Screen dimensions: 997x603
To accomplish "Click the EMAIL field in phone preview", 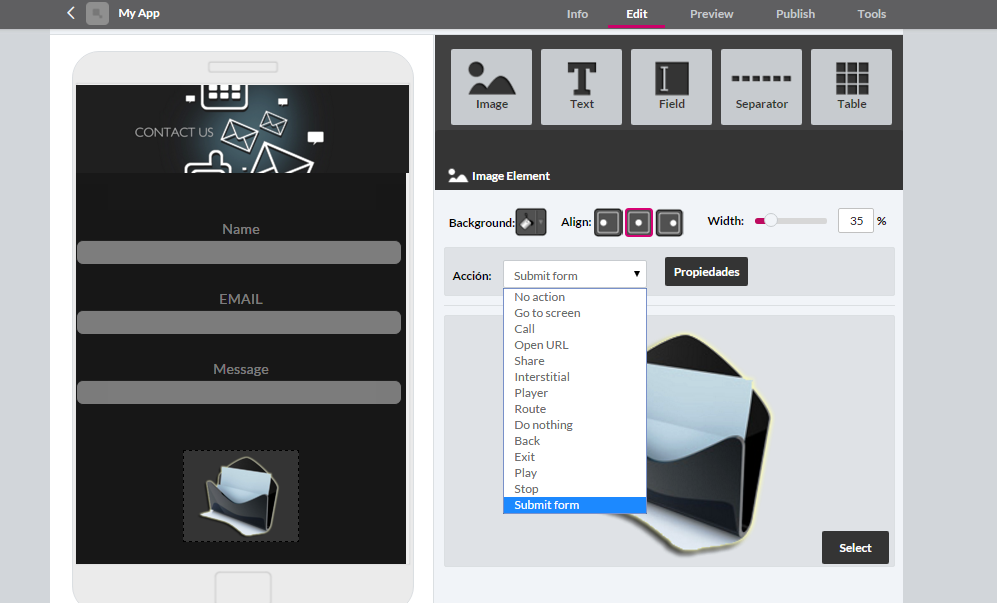I will point(239,322).
